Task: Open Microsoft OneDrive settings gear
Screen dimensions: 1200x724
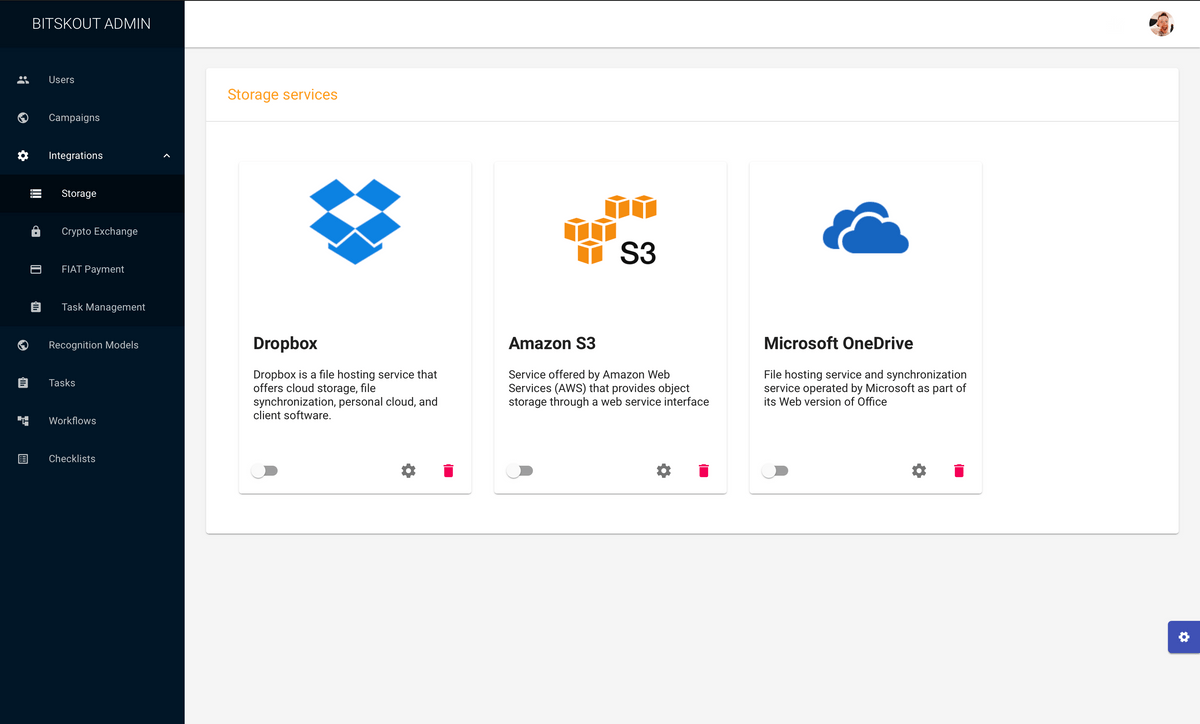Action: coord(919,471)
